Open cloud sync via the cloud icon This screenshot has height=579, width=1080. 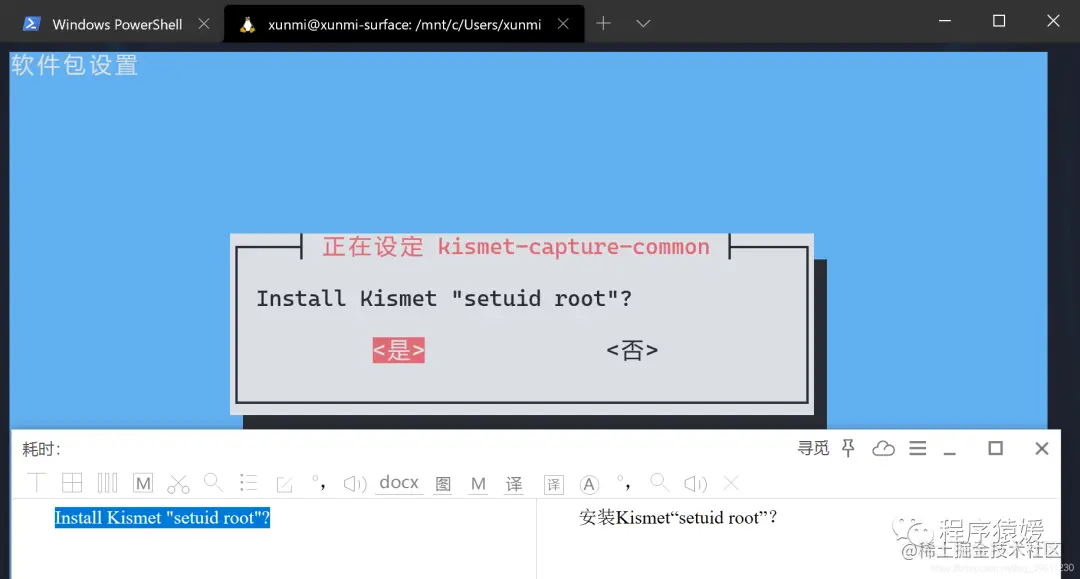pyautogui.click(x=883, y=448)
